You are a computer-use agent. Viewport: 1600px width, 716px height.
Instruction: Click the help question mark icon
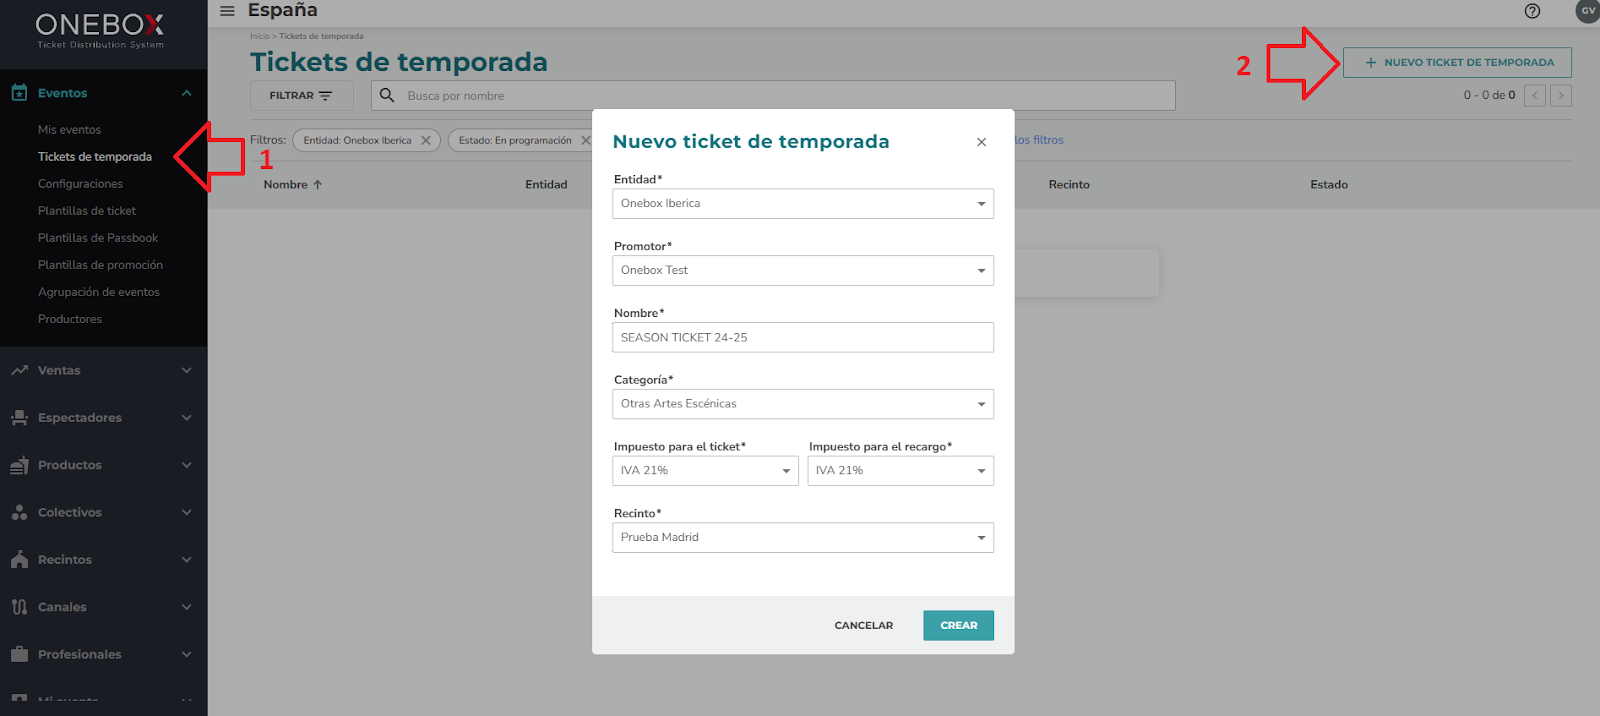pos(1532,11)
